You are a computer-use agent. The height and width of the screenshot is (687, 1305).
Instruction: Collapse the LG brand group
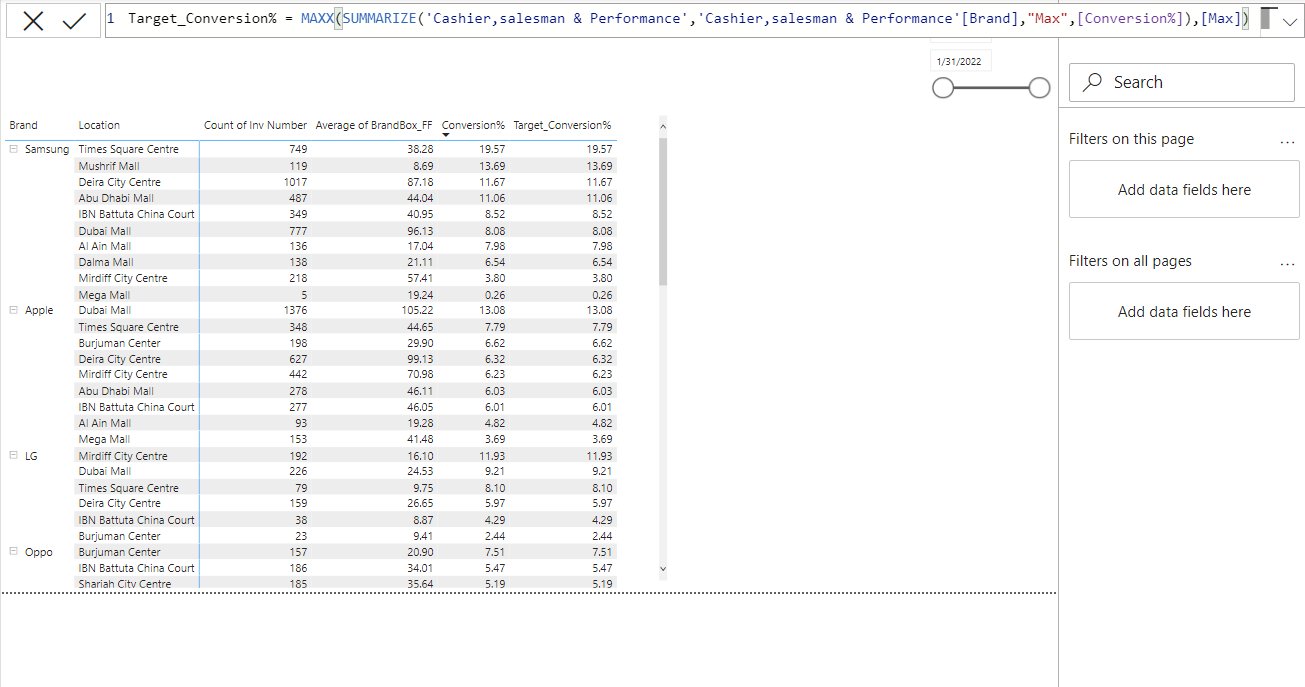14,455
